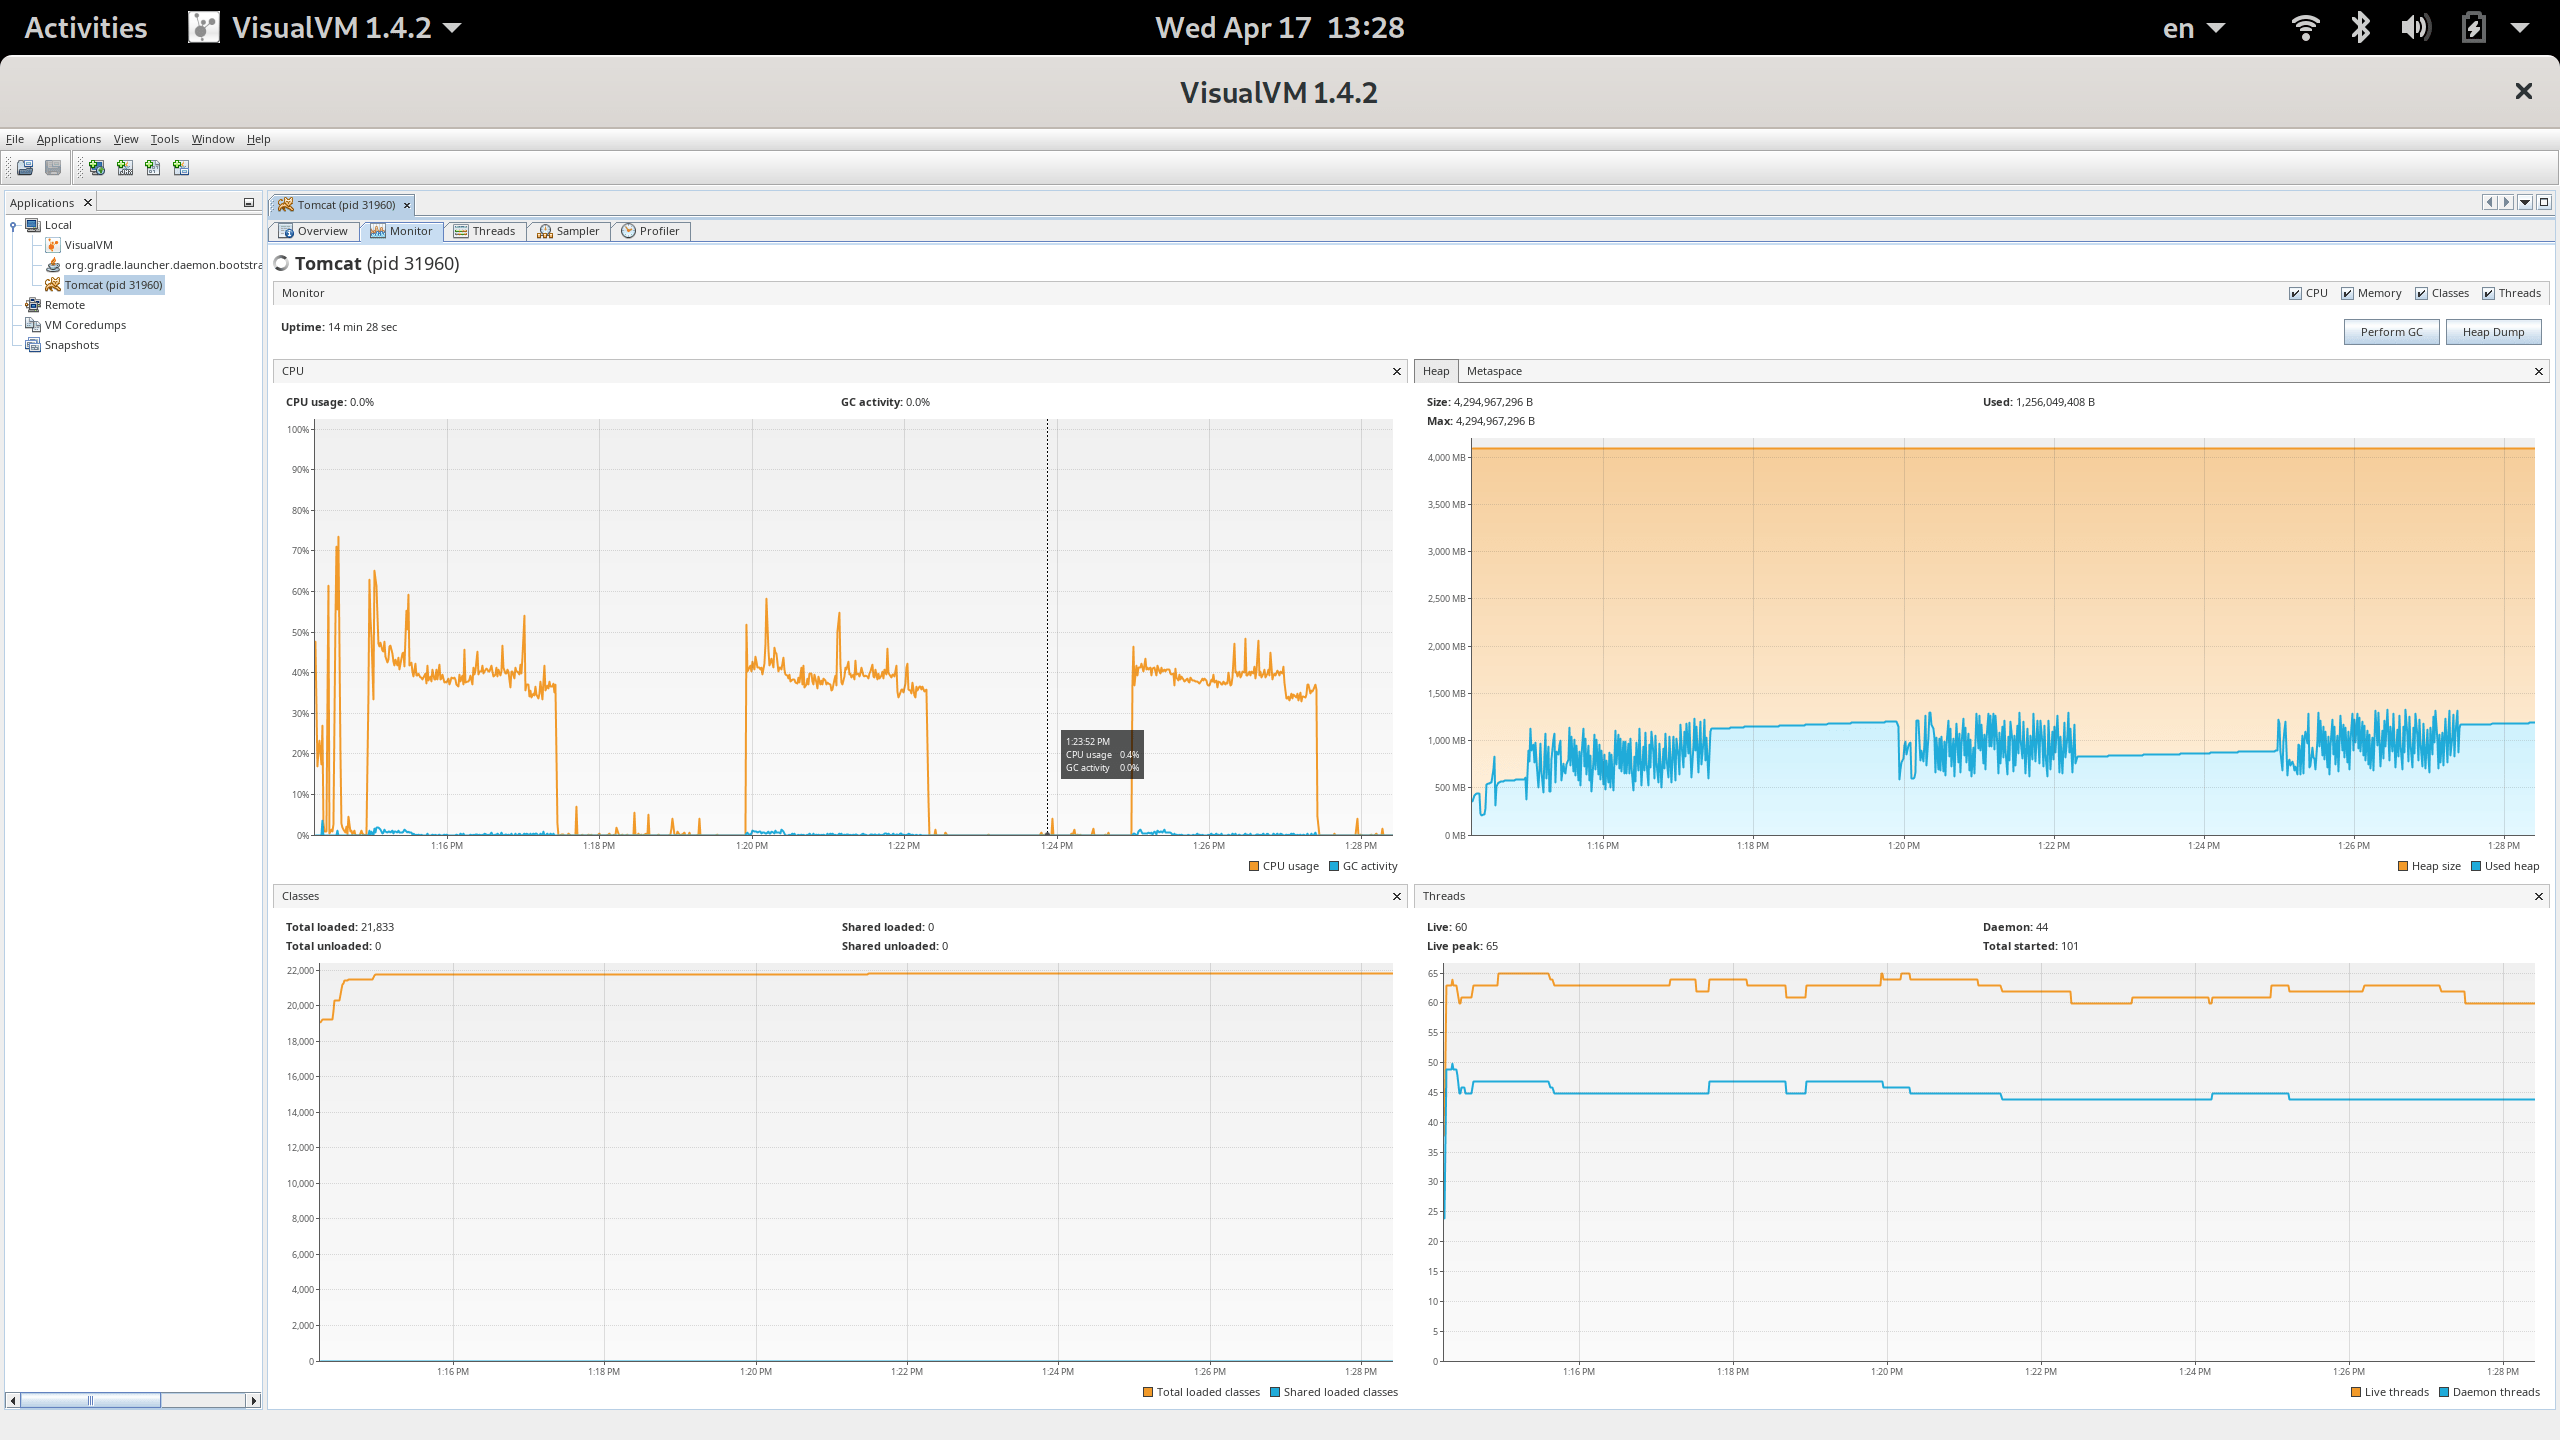
Task: Close the Tomcat (pid 31960) document tab
Action: [x=407, y=205]
